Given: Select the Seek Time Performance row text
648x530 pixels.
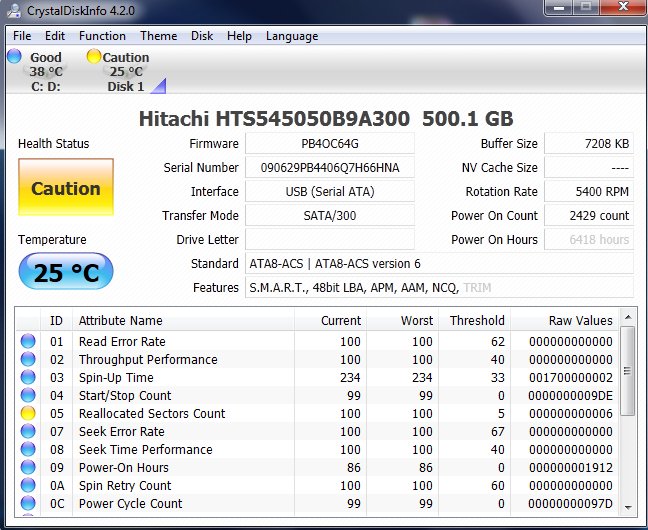Looking at the screenshot, I should point(145,449).
